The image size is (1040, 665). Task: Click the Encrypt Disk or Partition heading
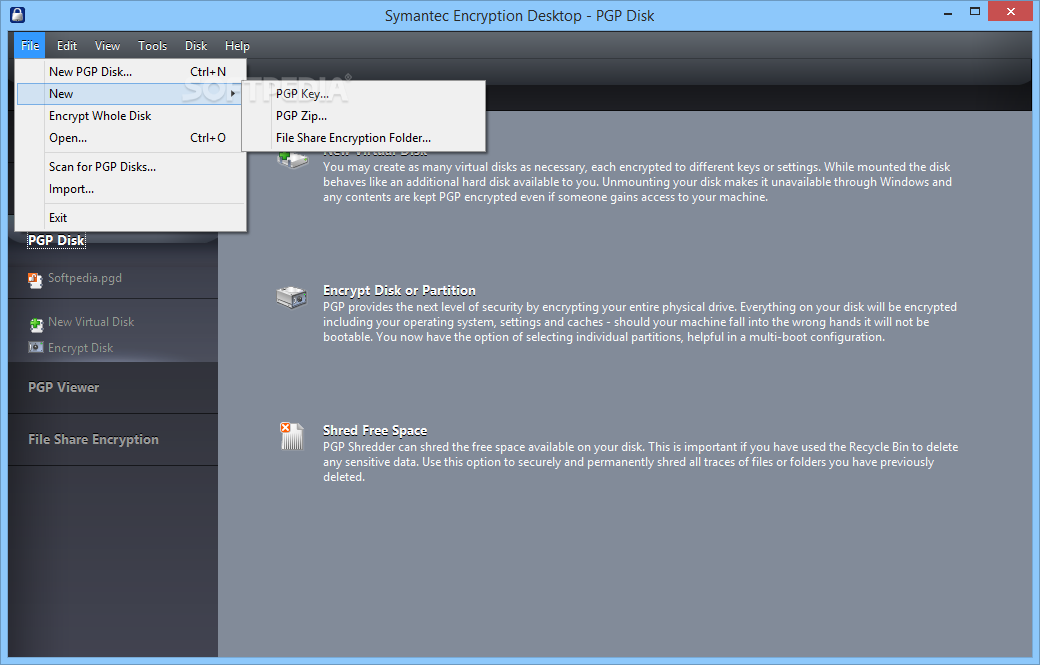click(x=399, y=290)
